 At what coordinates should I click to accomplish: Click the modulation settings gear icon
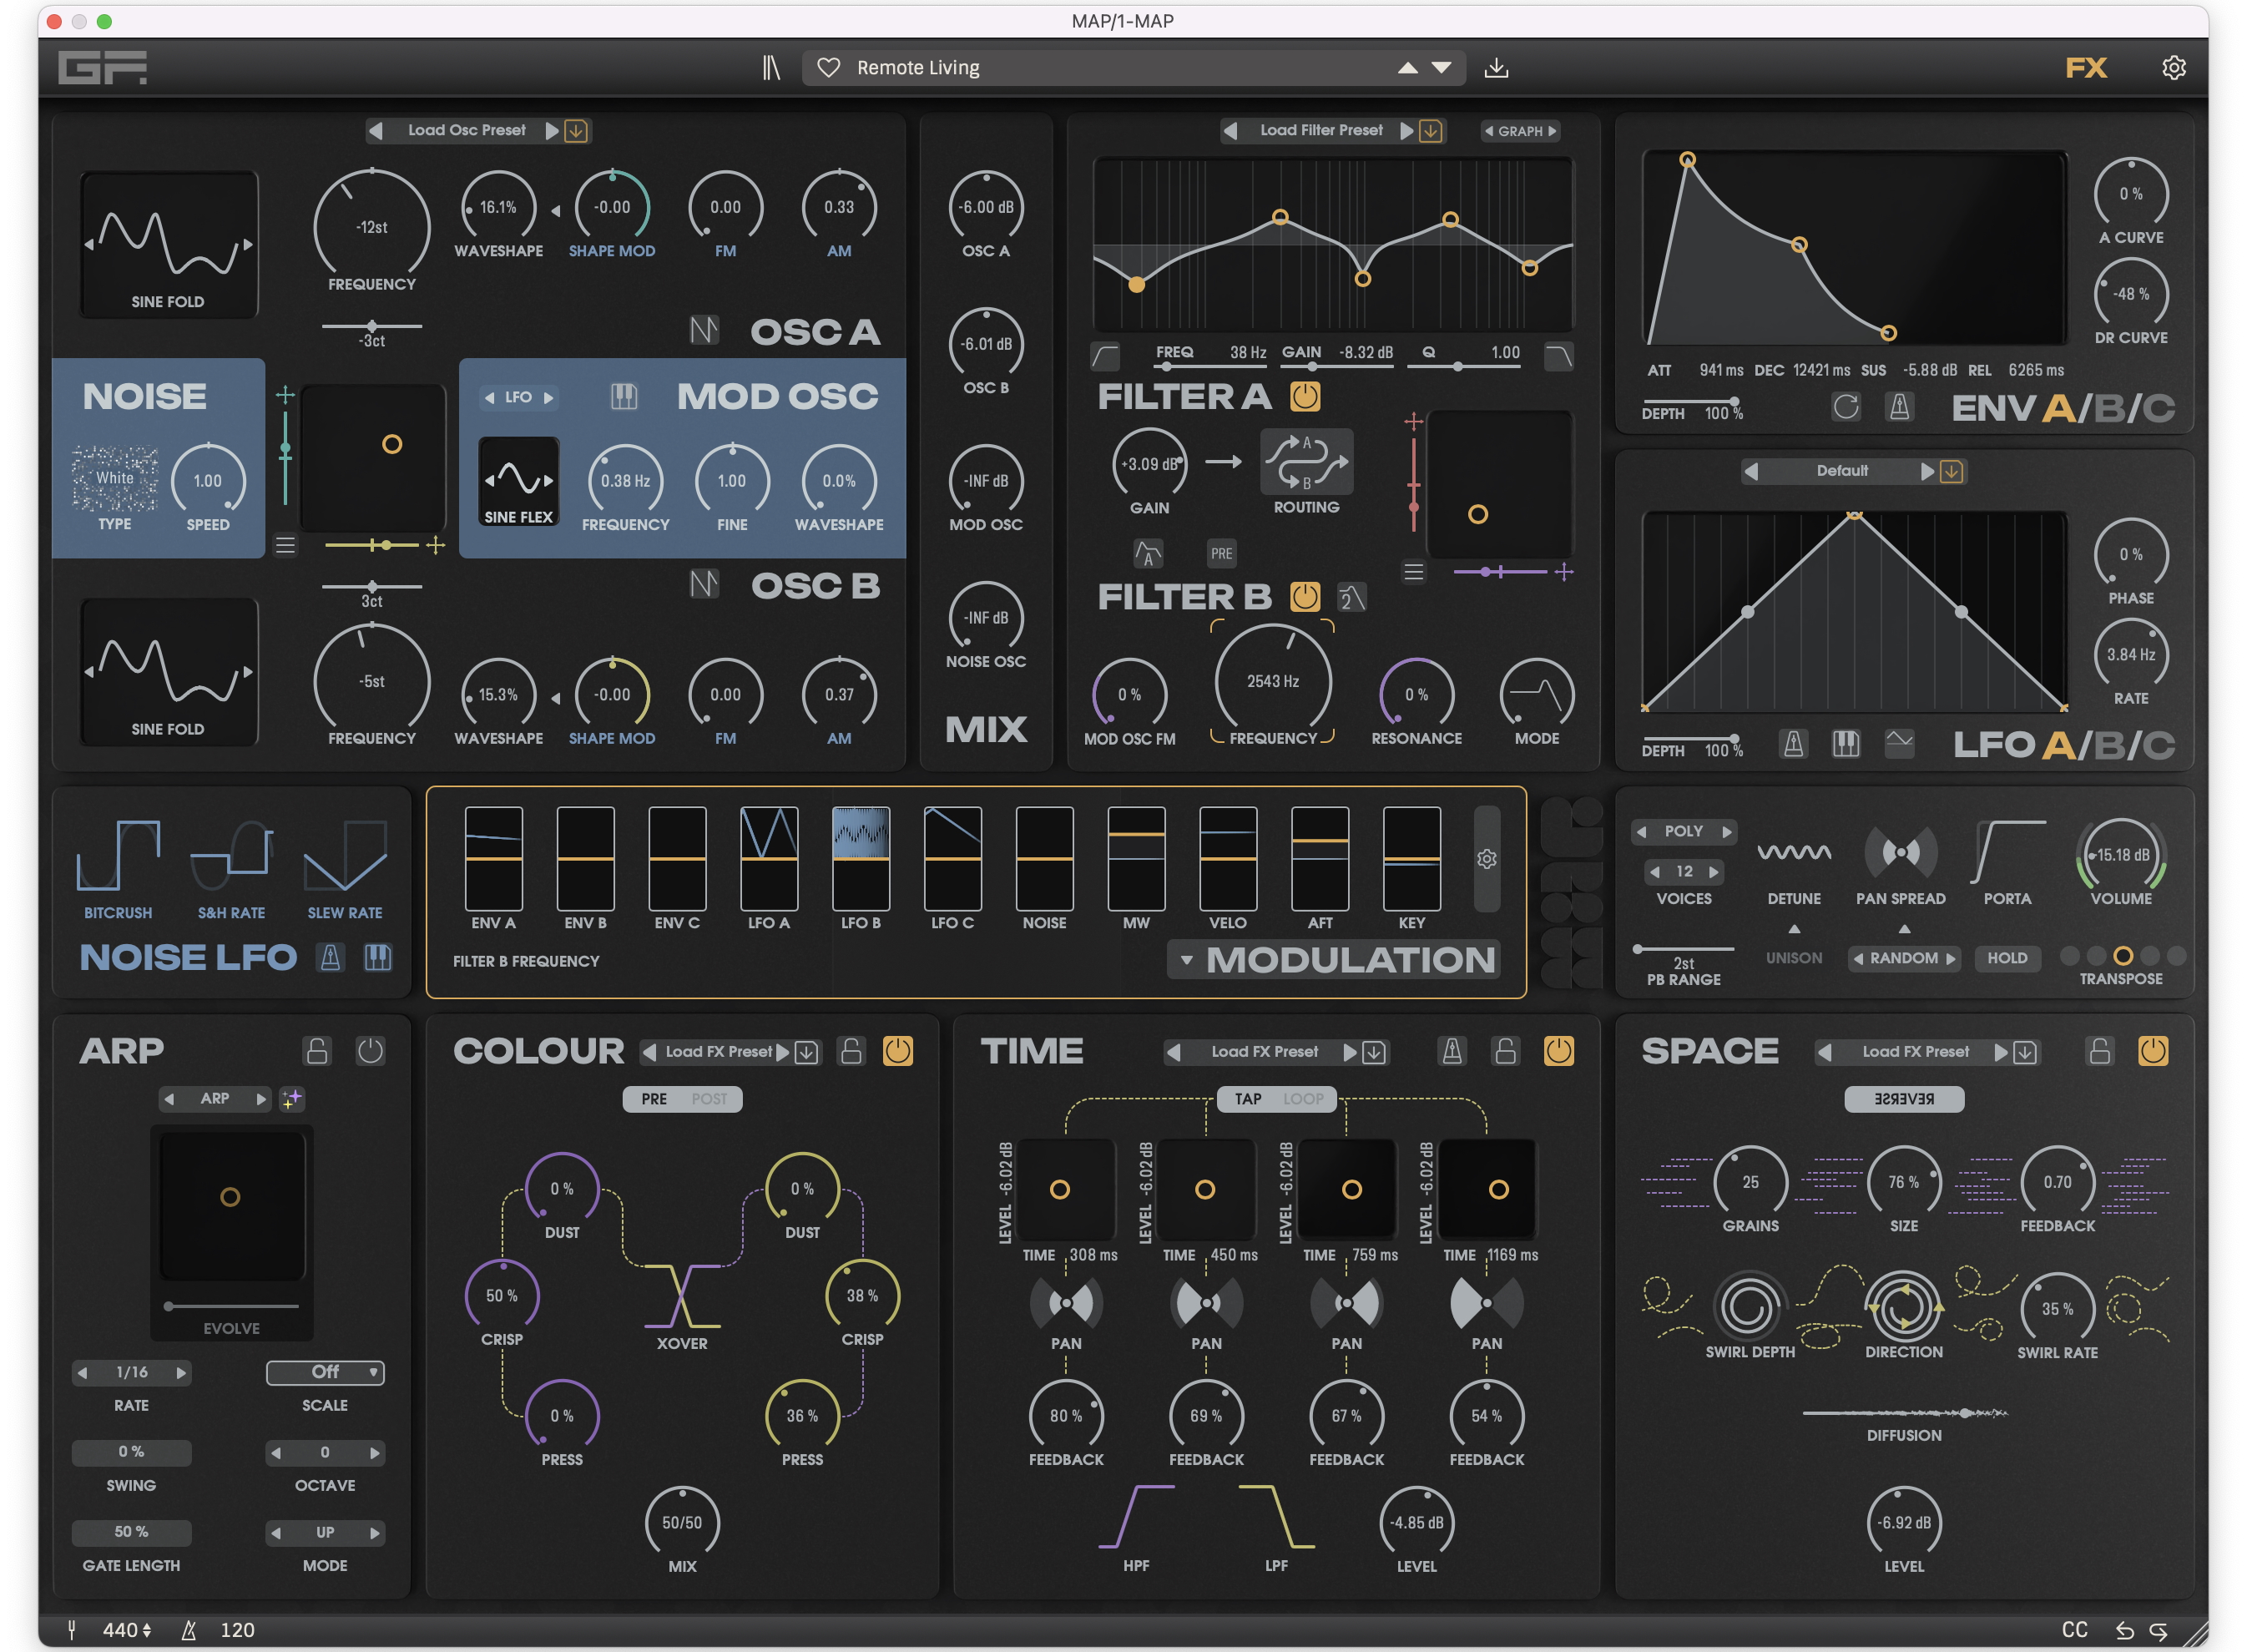coord(1487,859)
